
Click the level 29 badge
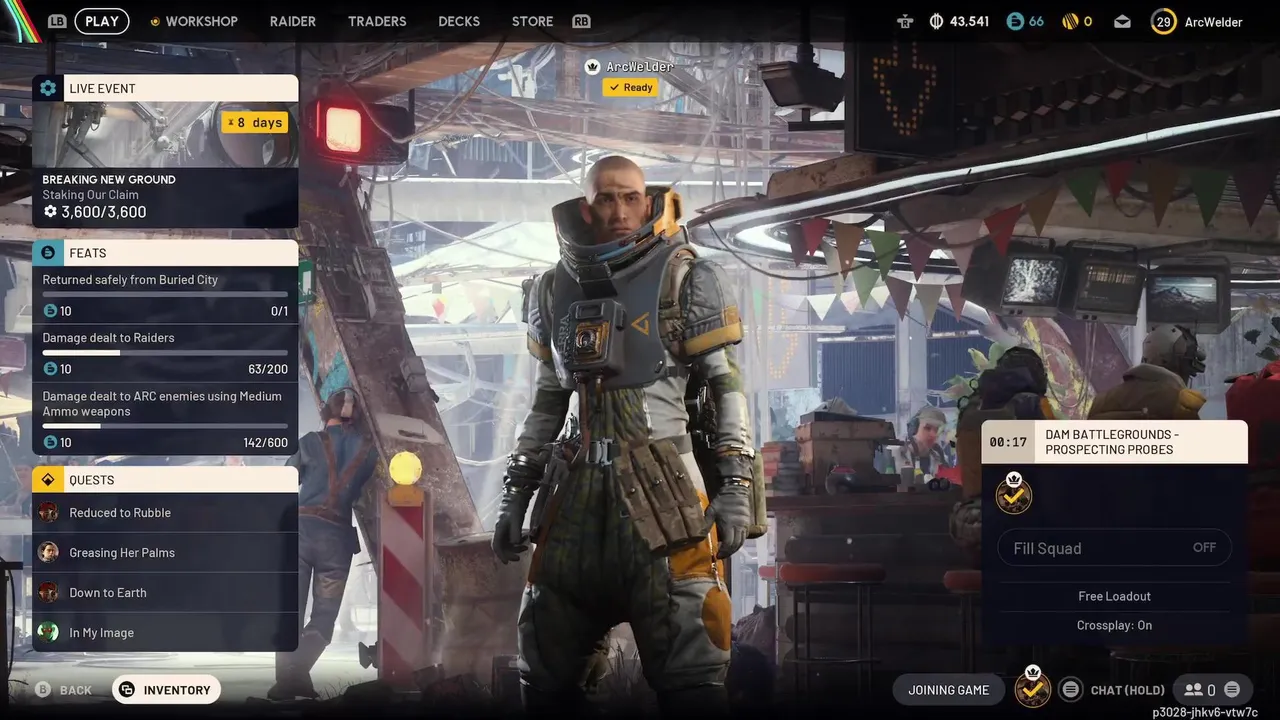click(x=1163, y=21)
